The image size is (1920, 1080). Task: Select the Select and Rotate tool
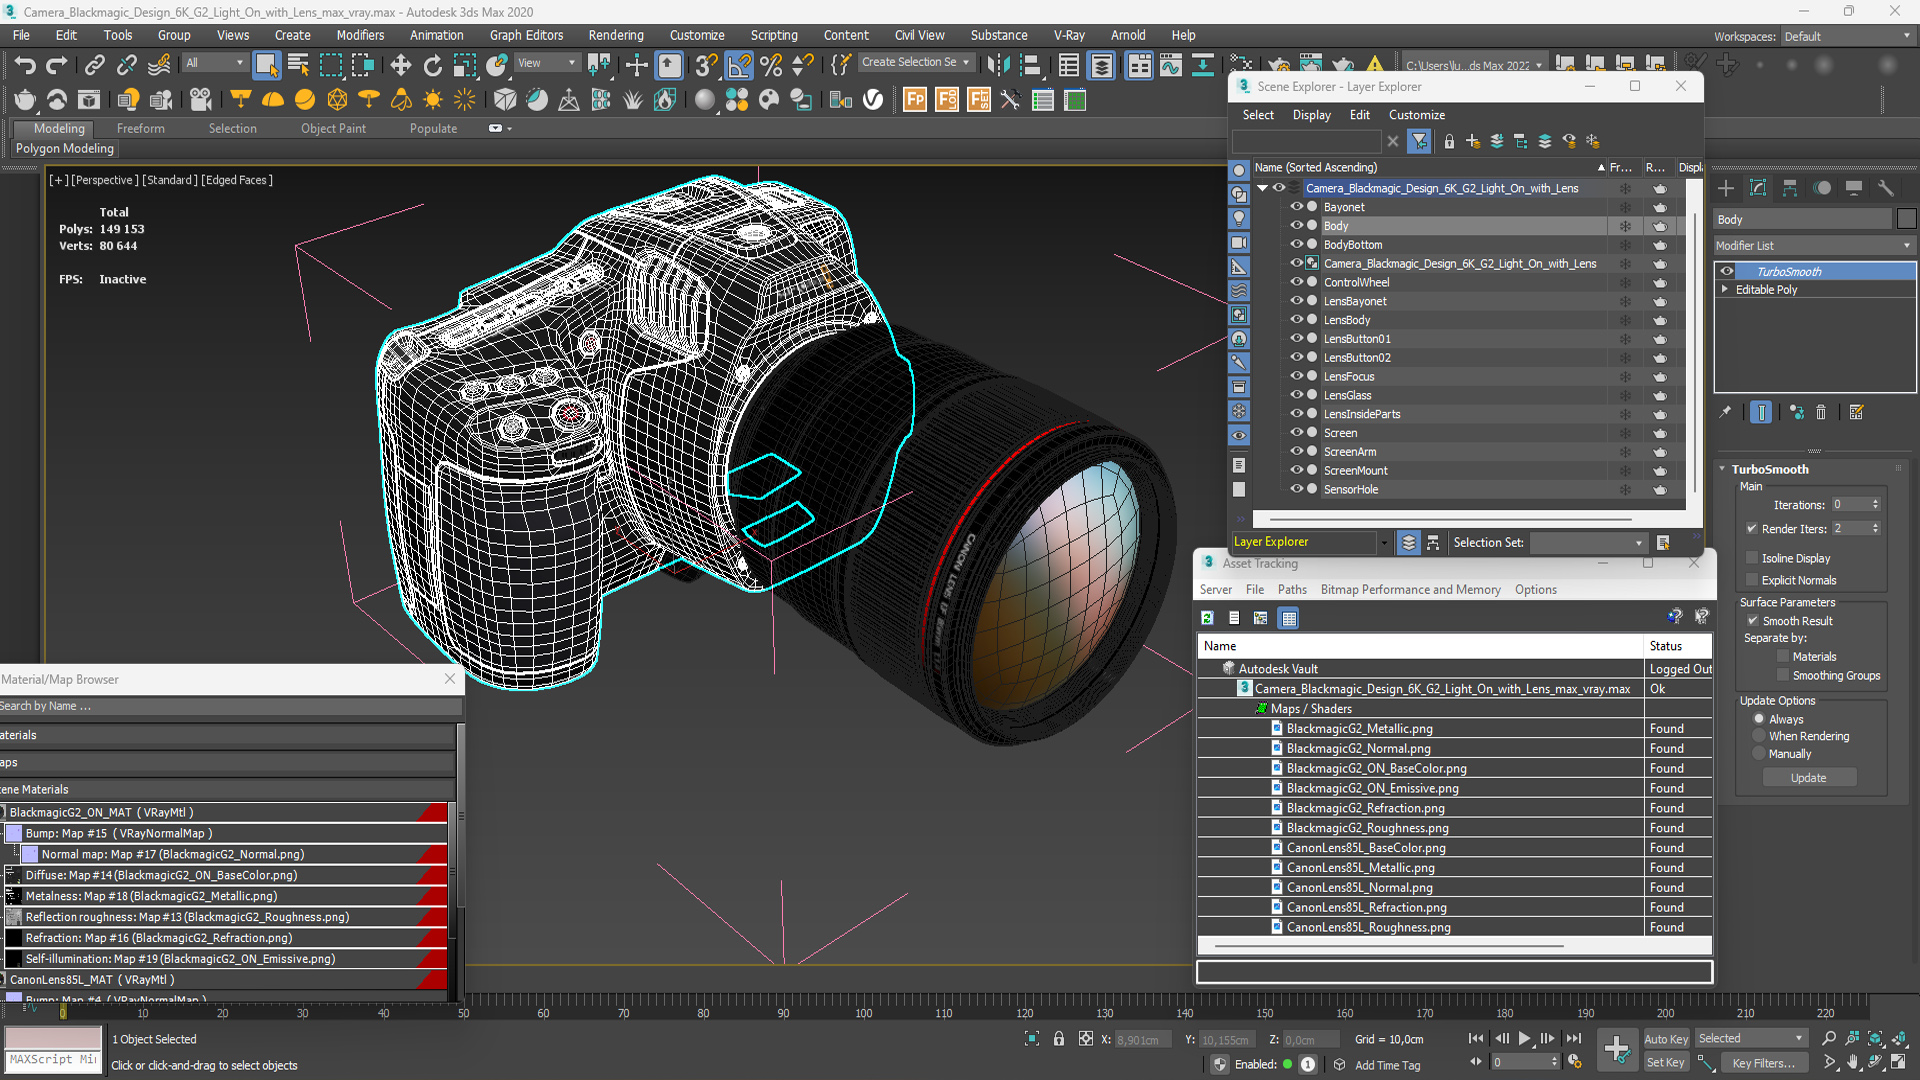coord(432,65)
